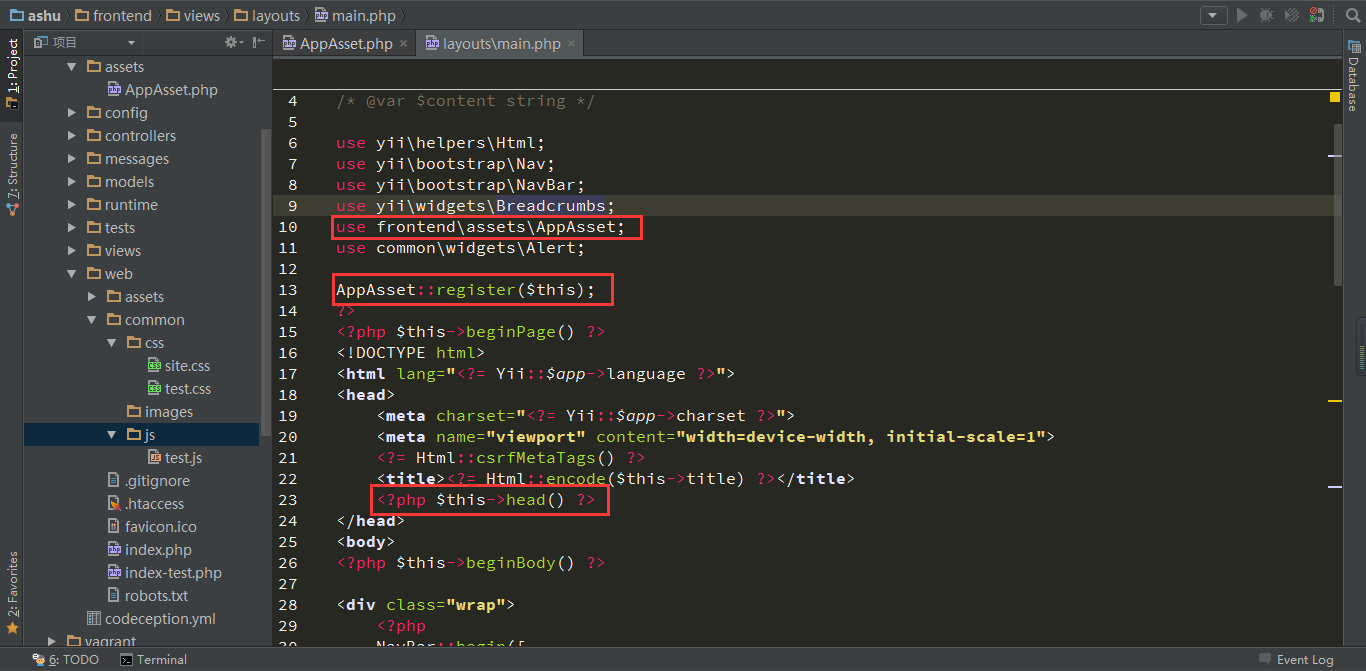Screen dimensions: 1366x671
Task: Click the views breadcrumb
Action: tap(193, 15)
